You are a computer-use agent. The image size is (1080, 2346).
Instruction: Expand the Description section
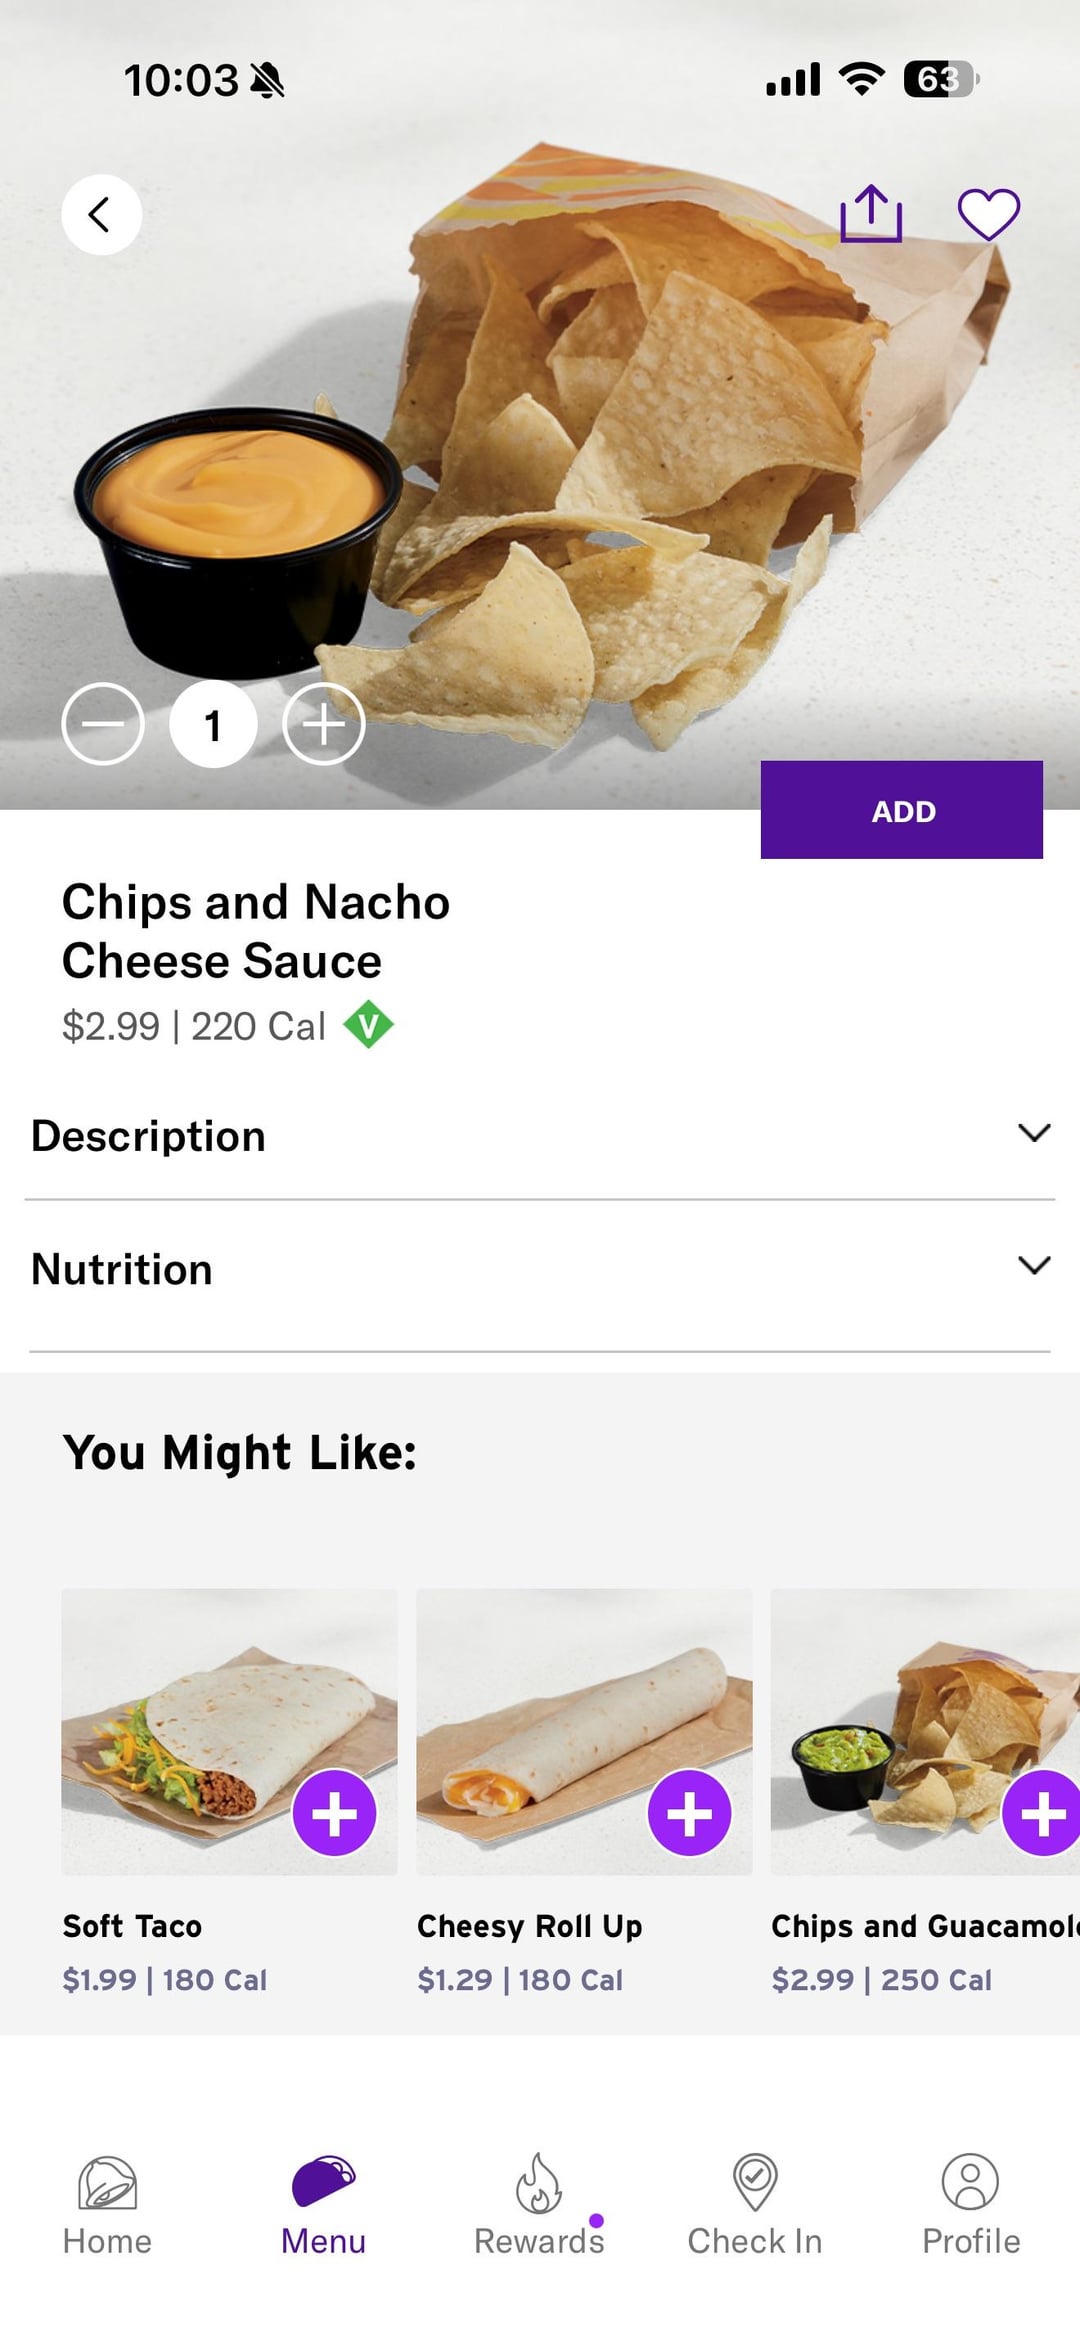[1033, 1133]
